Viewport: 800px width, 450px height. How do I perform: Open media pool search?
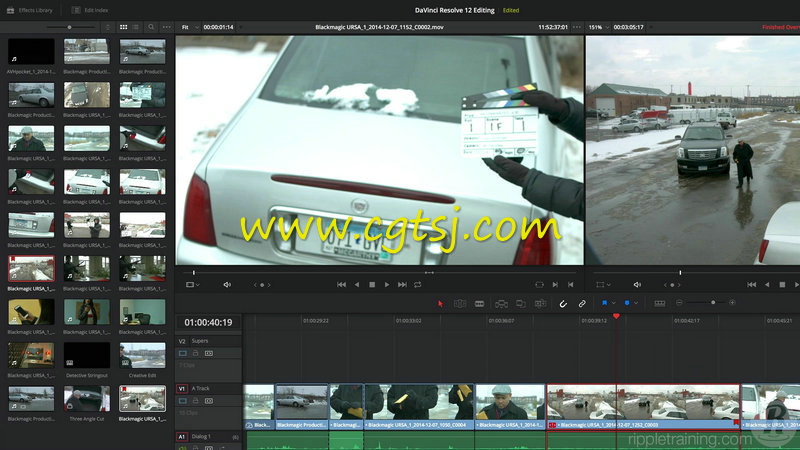tap(151, 27)
